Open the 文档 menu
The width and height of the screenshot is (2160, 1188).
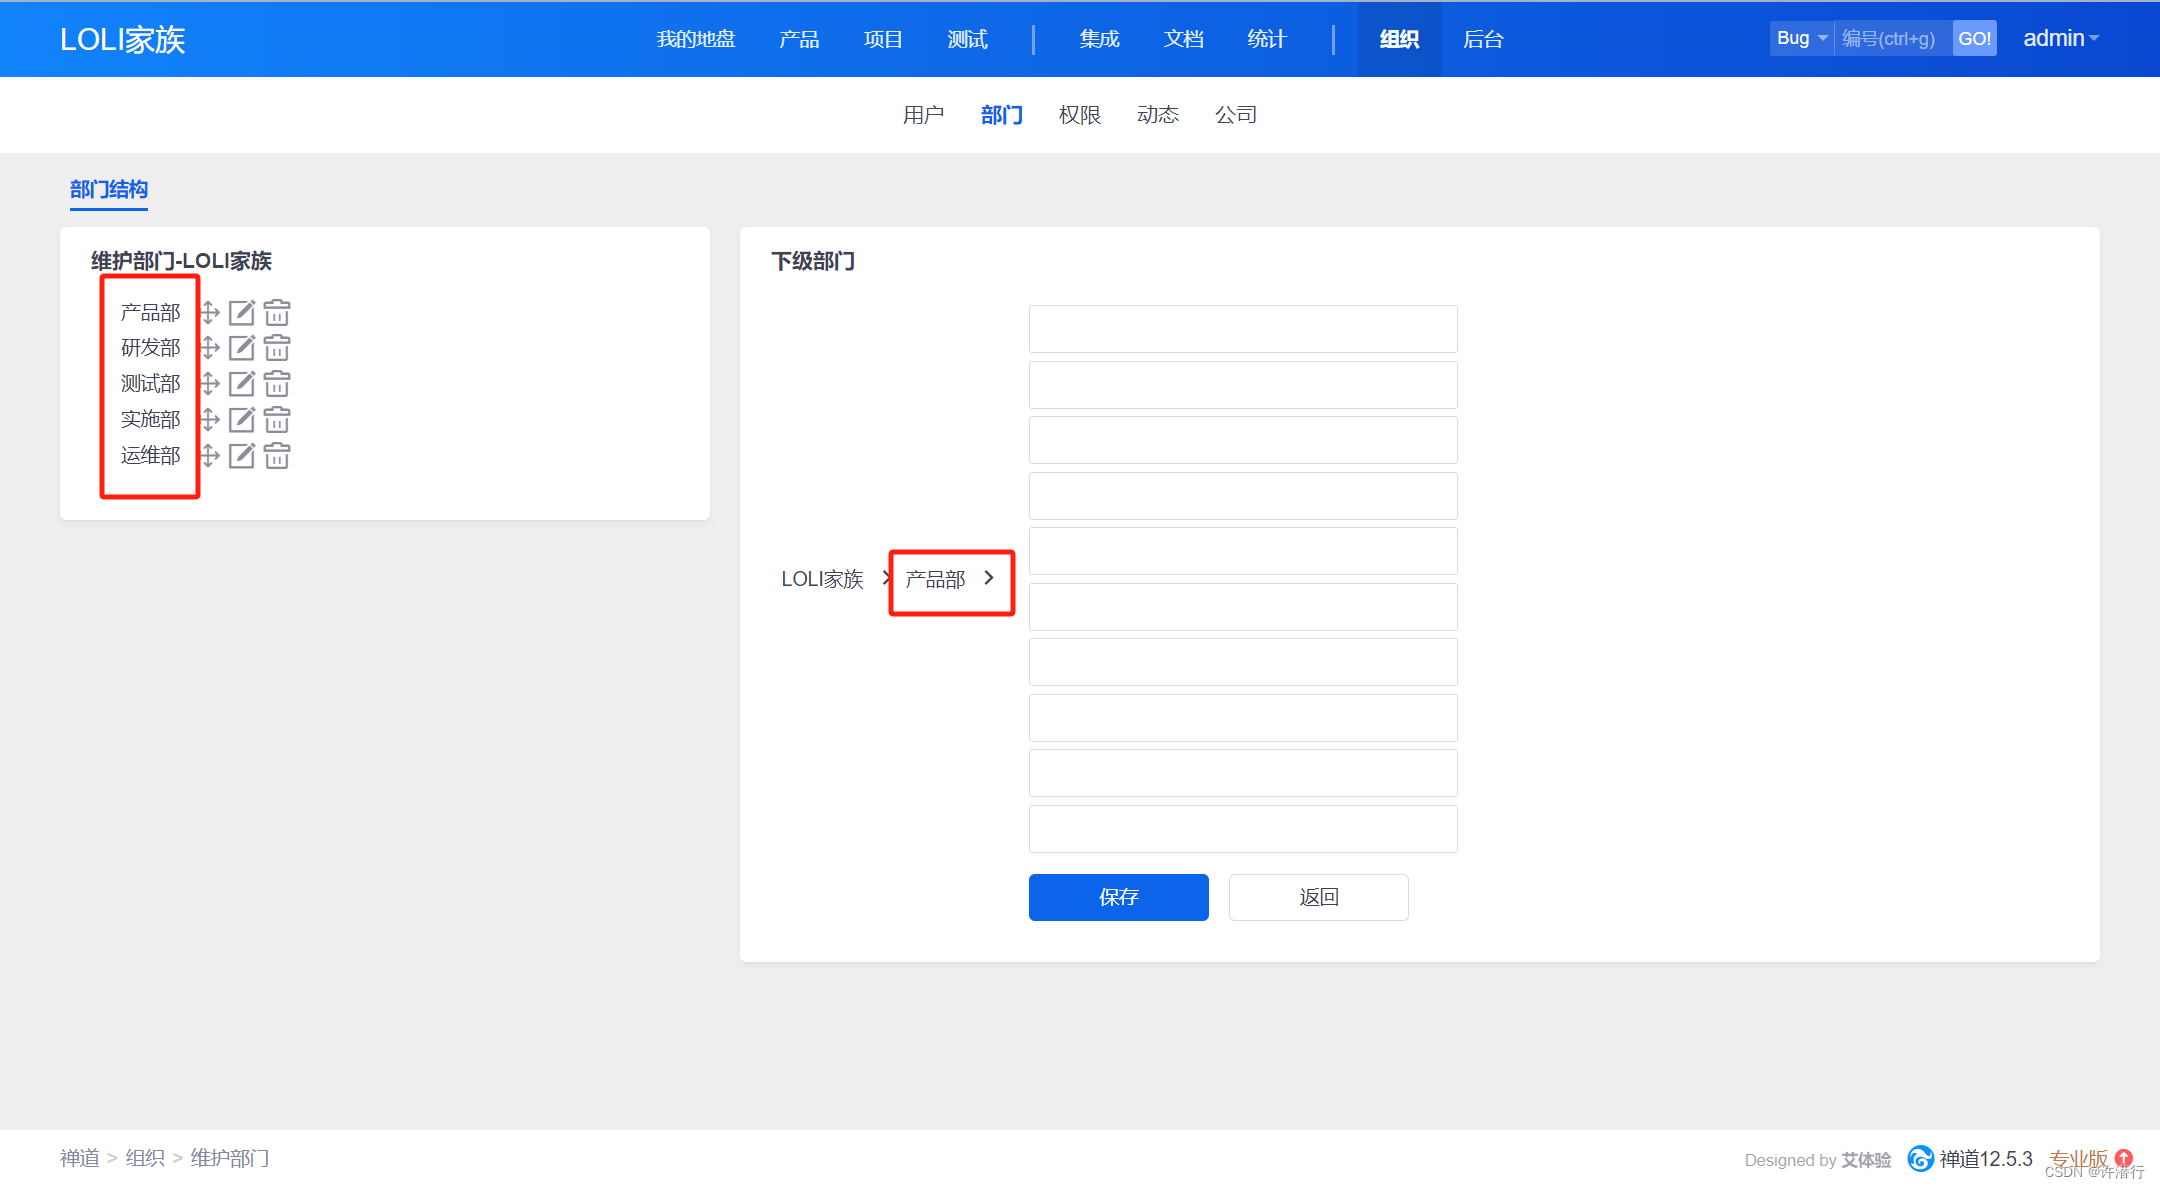pyautogui.click(x=1183, y=39)
